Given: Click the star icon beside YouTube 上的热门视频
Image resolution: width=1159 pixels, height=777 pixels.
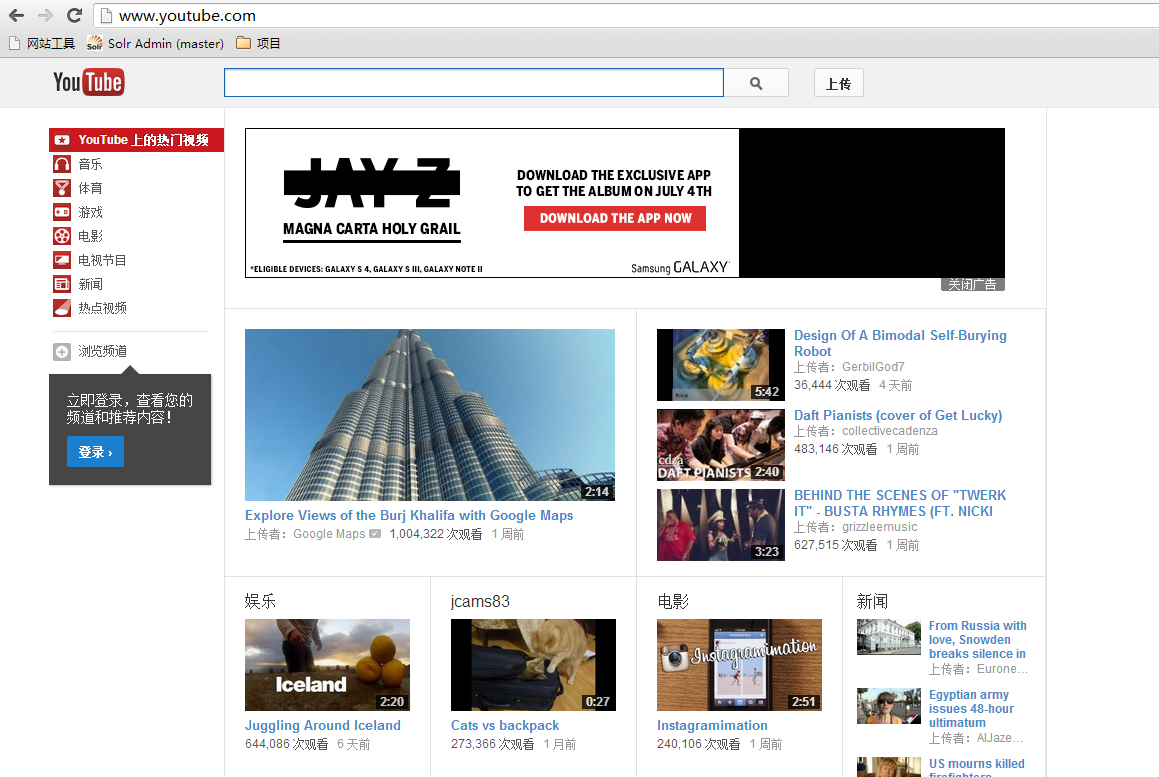Looking at the screenshot, I should point(62,140).
